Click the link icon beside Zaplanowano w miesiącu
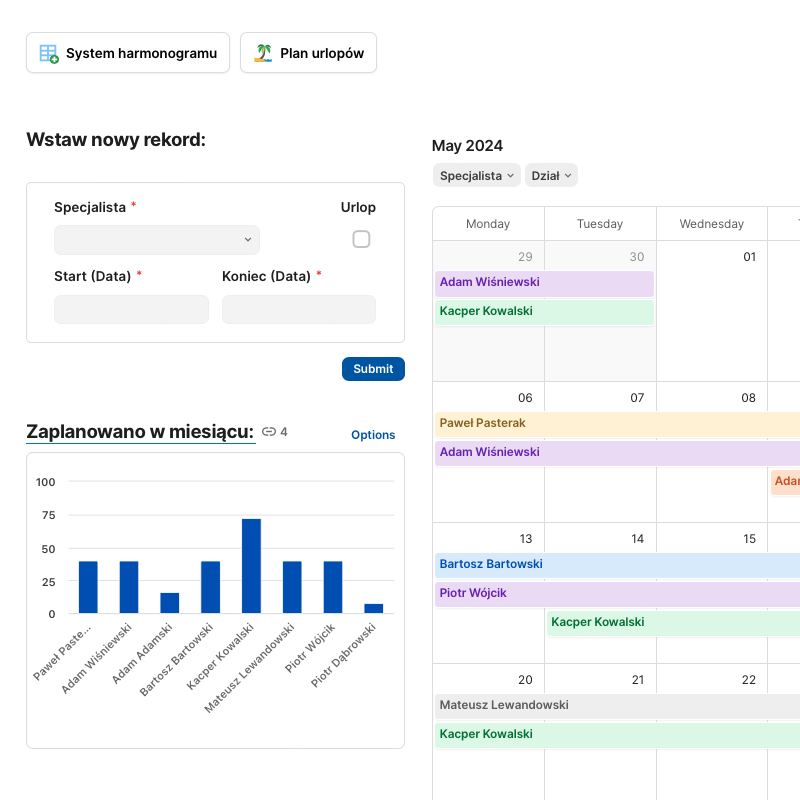The height and width of the screenshot is (800, 800). coord(268,432)
